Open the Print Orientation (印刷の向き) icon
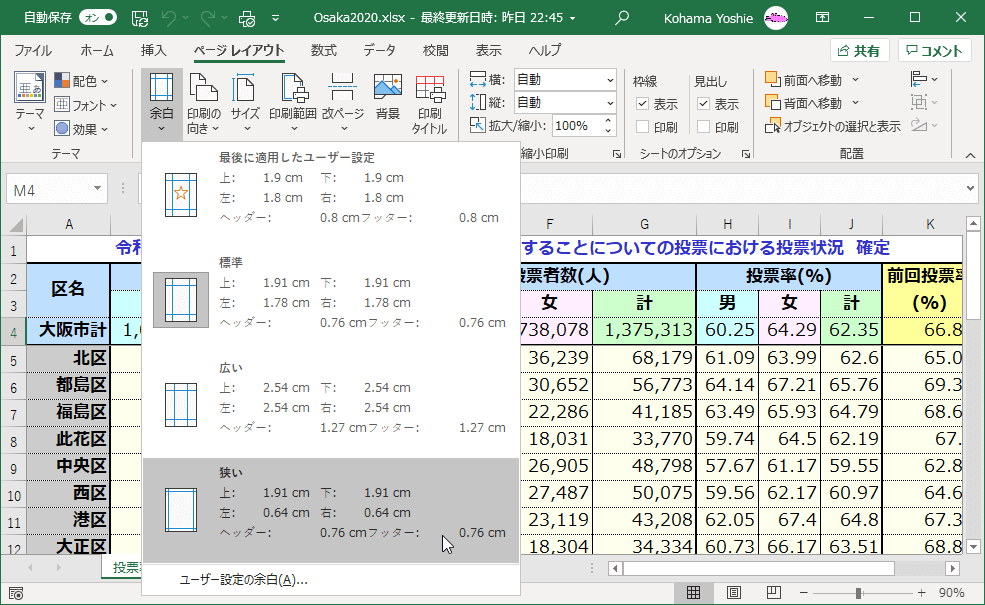 [203, 104]
